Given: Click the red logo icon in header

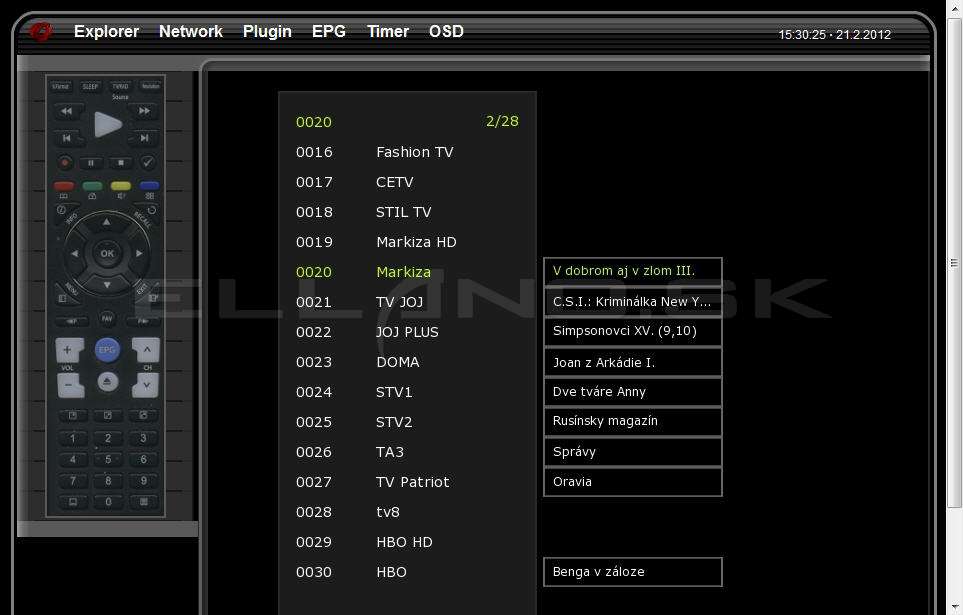Looking at the screenshot, I should pyautogui.click(x=42, y=31).
